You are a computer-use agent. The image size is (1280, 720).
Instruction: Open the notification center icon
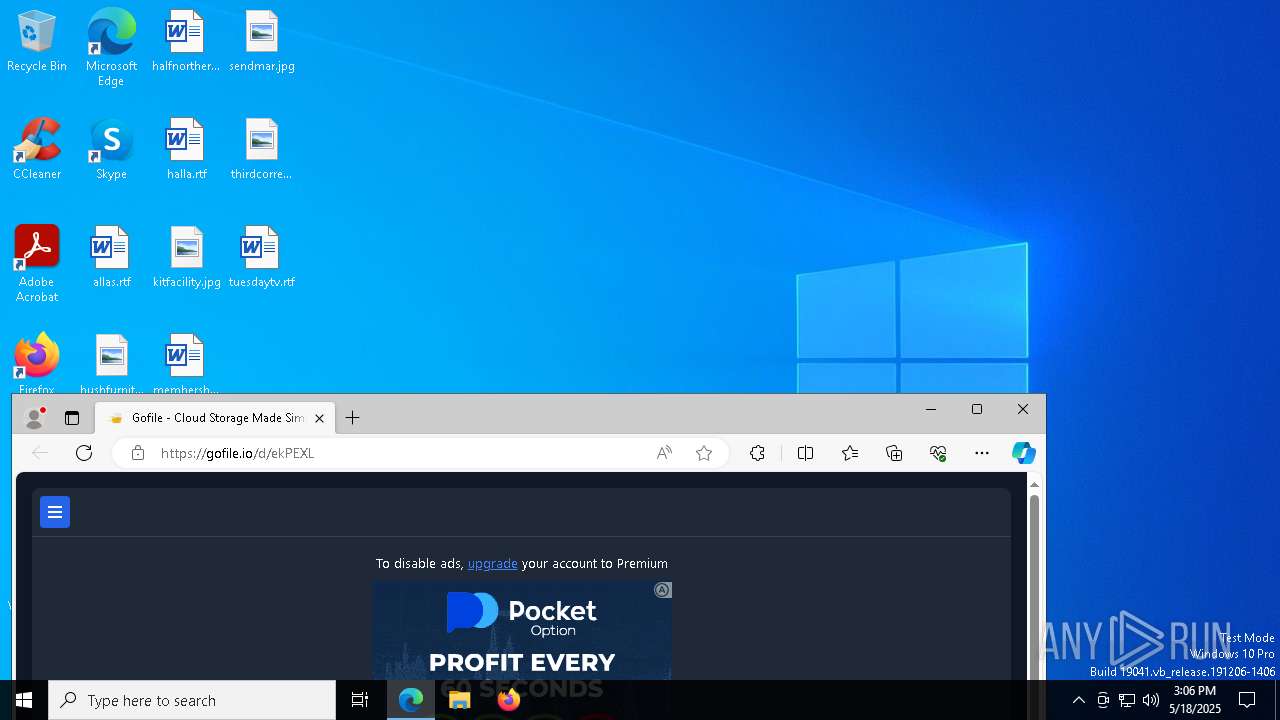(1247, 700)
